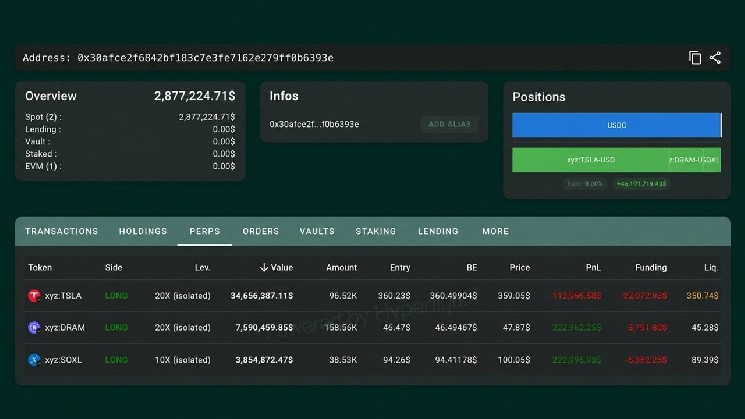Click SOXL's 10X (isolated) leverage cell

(182, 360)
